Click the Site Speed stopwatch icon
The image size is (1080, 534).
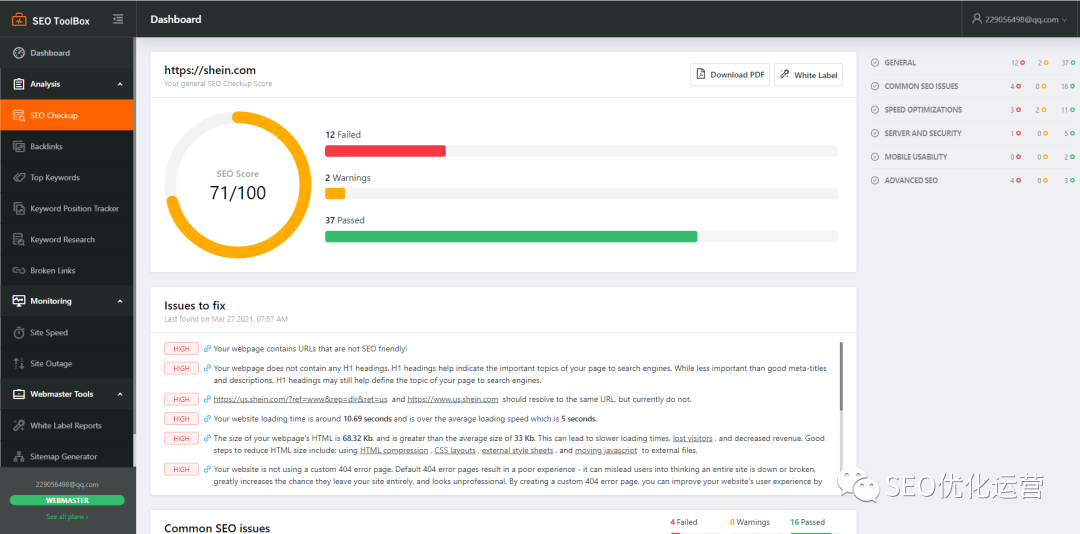(19, 332)
